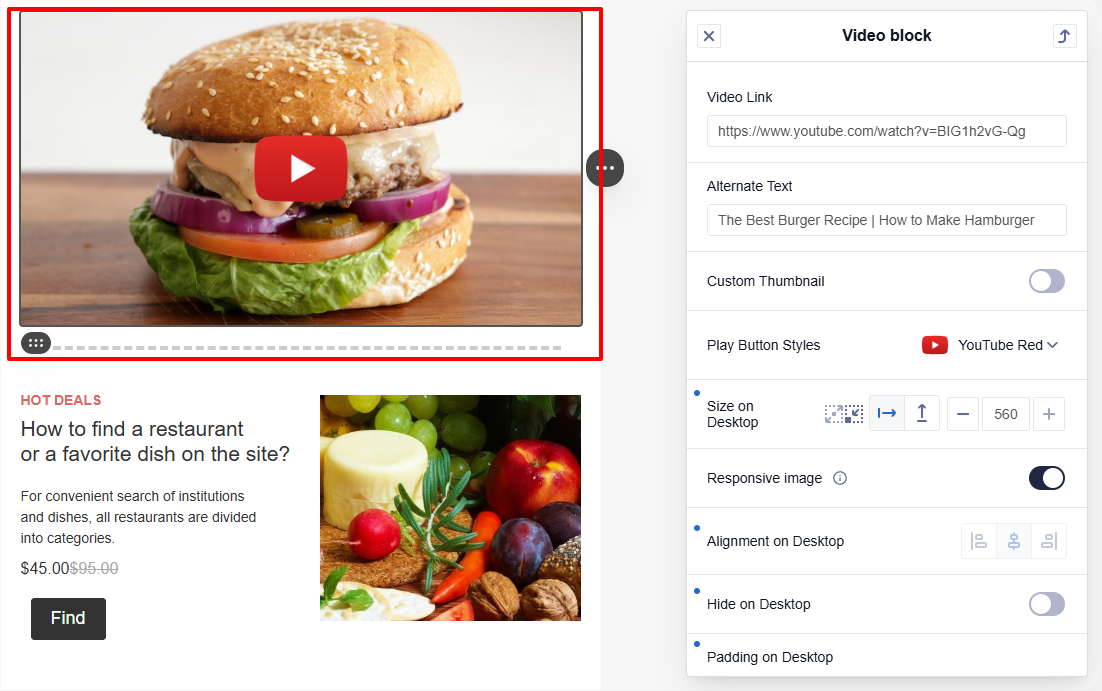Click the 'How to find a restaurant' heading
This screenshot has width=1102, height=691.
[155, 441]
